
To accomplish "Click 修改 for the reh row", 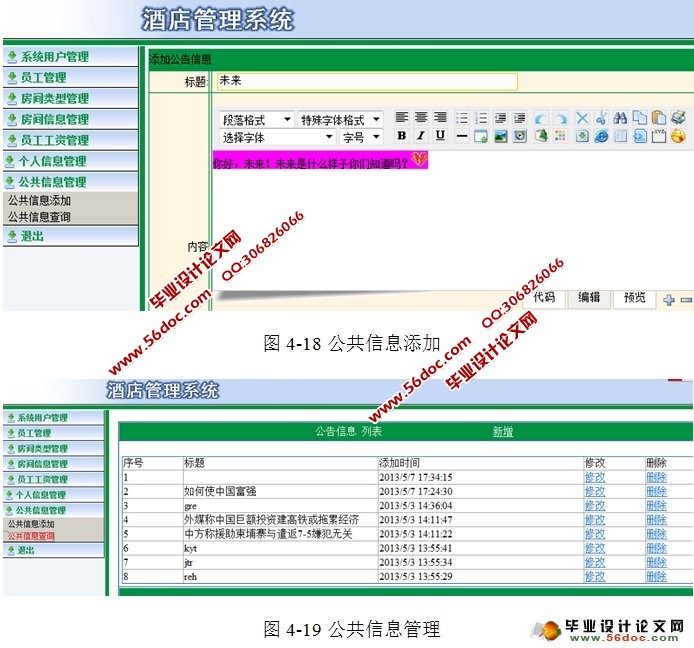I will click(x=595, y=576).
